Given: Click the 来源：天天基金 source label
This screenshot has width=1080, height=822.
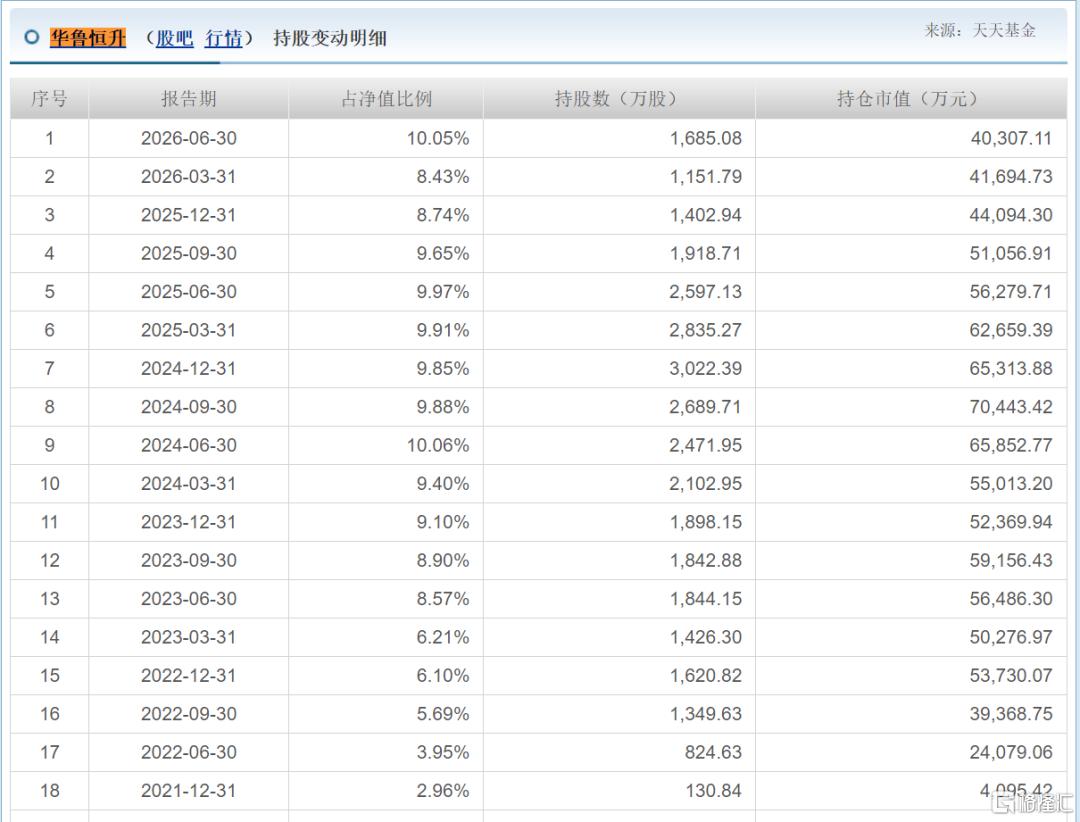Looking at the screenshot, I should (x=979, y=30).
